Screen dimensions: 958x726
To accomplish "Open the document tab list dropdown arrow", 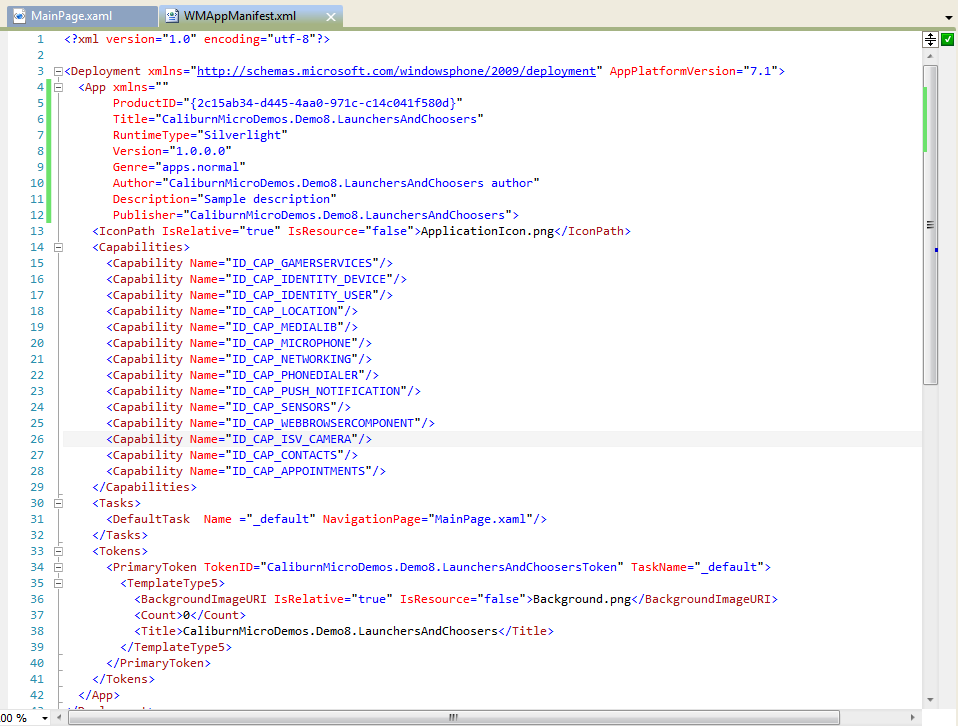I will click(x=949, y=18).
